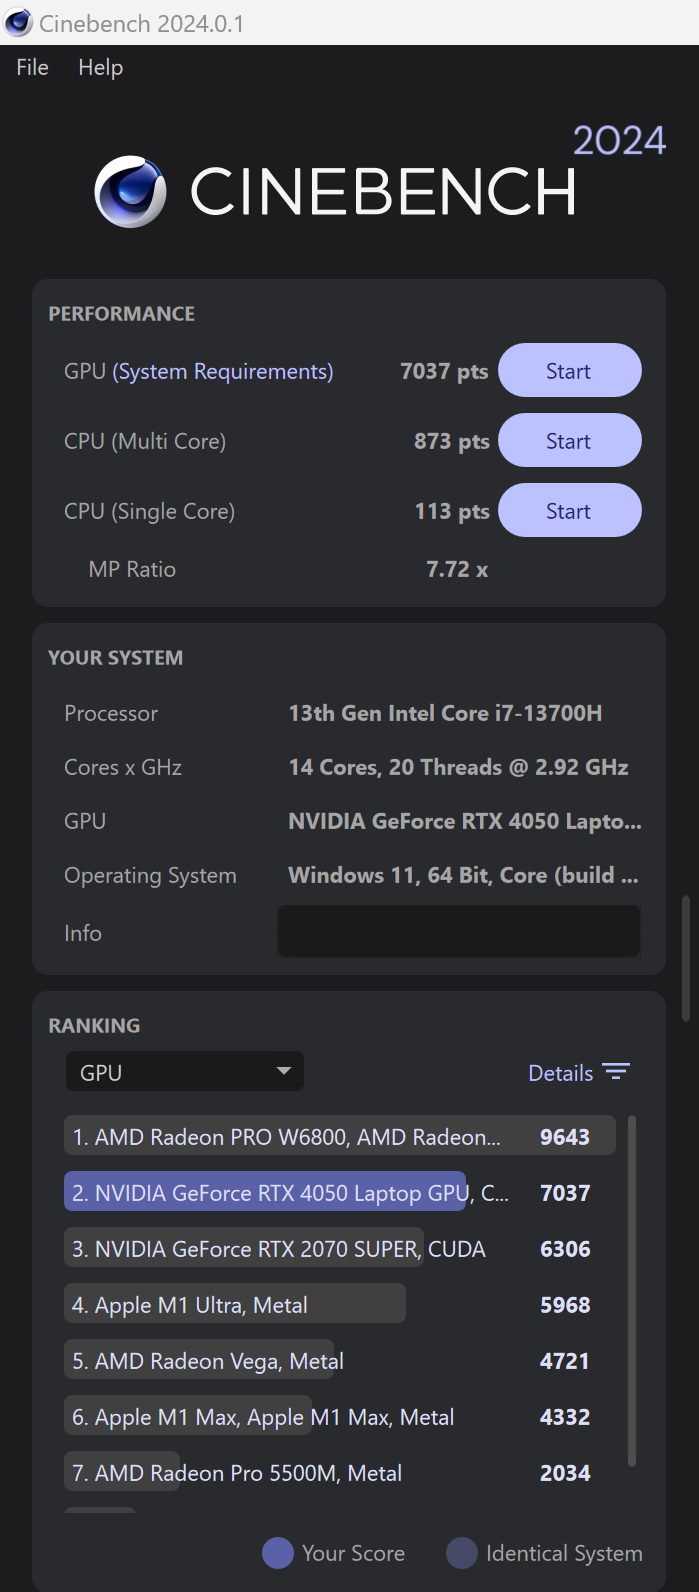
Task: Start the CPU Single Core benchmark
Action: 569,510
